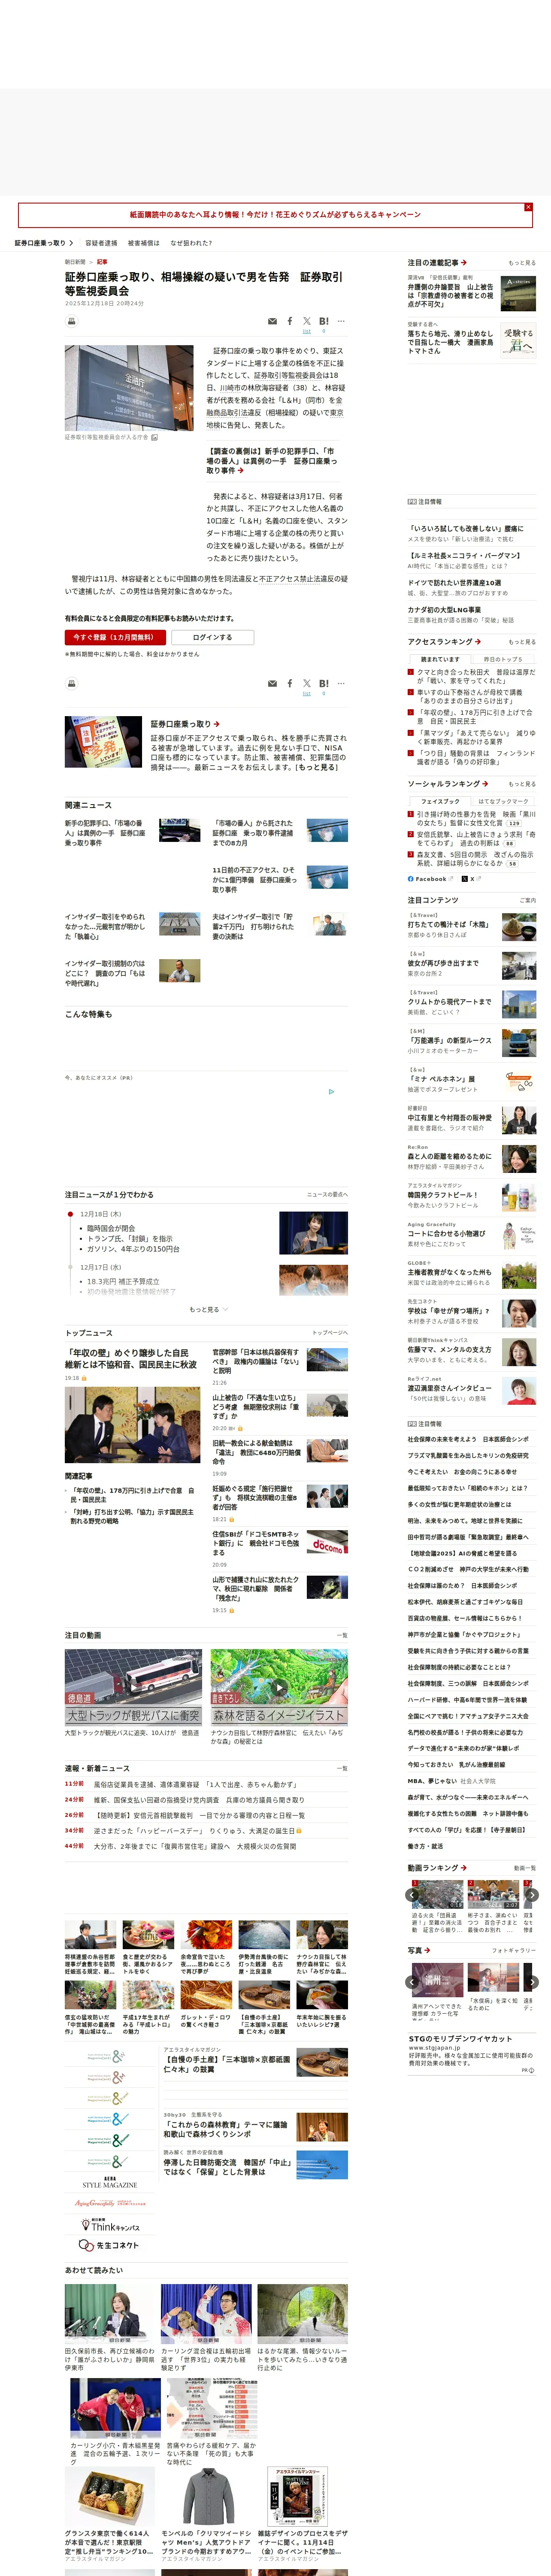Image resolution: width=551 pixels, height=2576 pixels.
Task: Play the ナウシカ forest video
Action: (279, 1688)
